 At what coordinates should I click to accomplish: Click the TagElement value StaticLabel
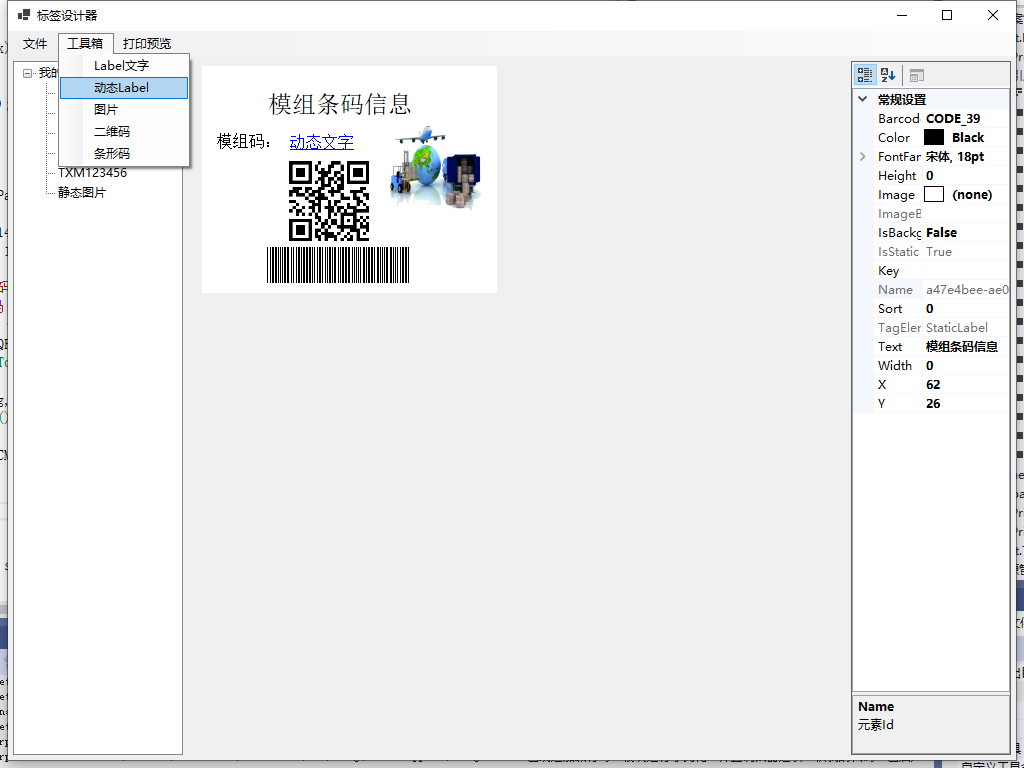966,328
